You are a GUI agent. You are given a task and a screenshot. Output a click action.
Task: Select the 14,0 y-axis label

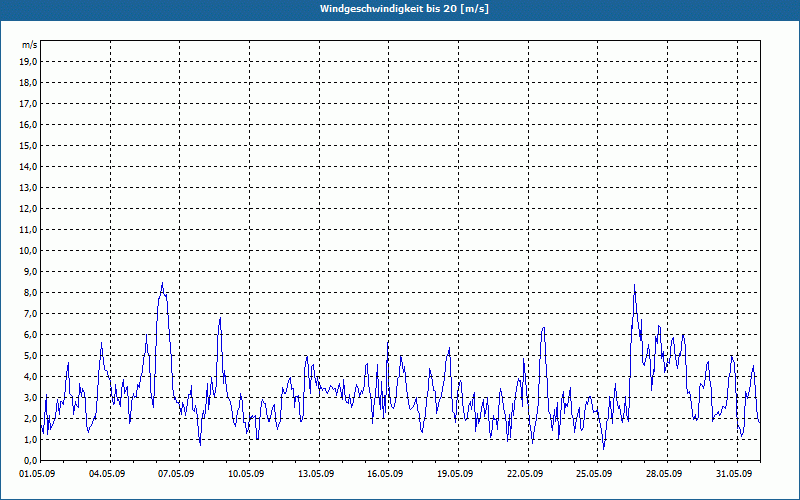coord(28,166)
